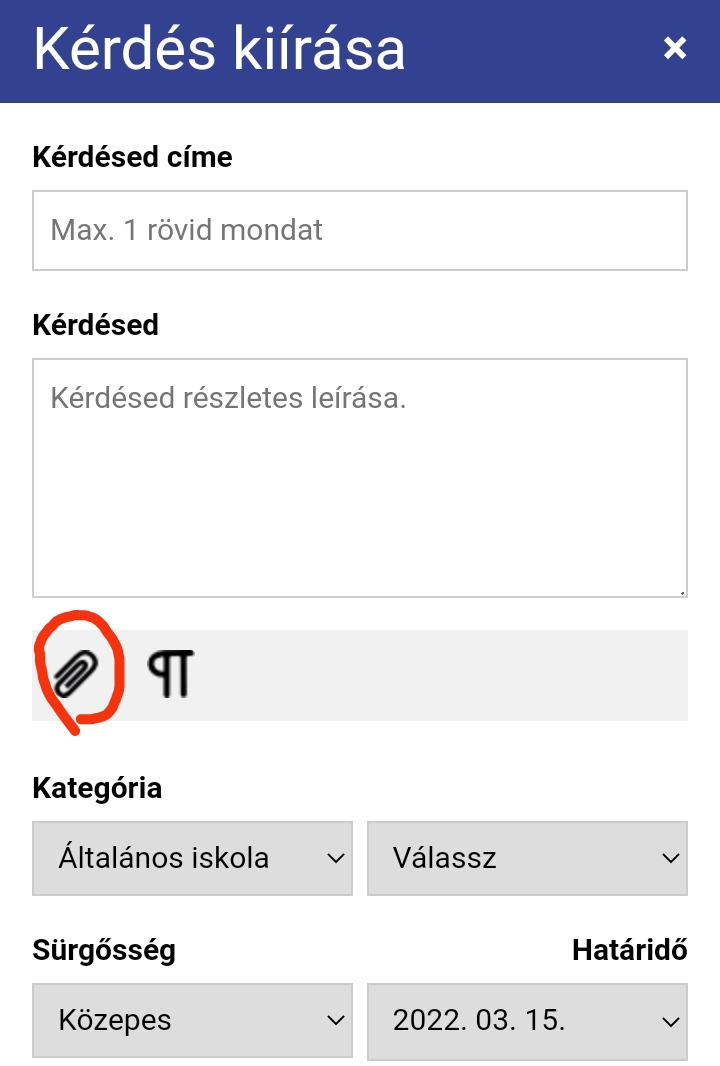This screenshot has width=720, height=1066.
Task: Click the text area resize handle
Action: pyautogui.click(x=682, y=592)
